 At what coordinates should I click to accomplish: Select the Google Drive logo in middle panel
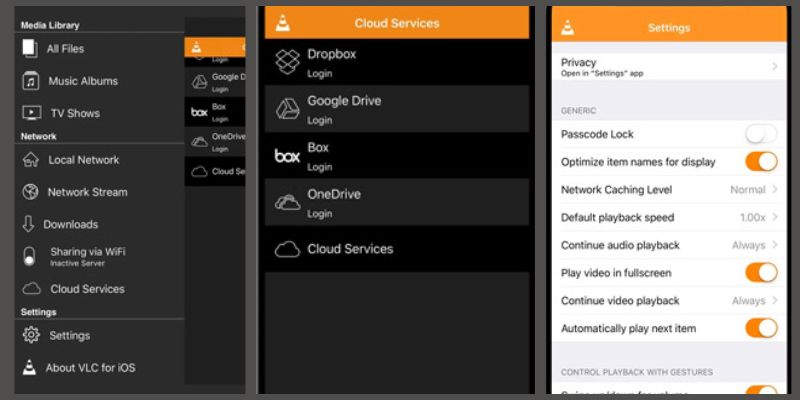point(287,109)
